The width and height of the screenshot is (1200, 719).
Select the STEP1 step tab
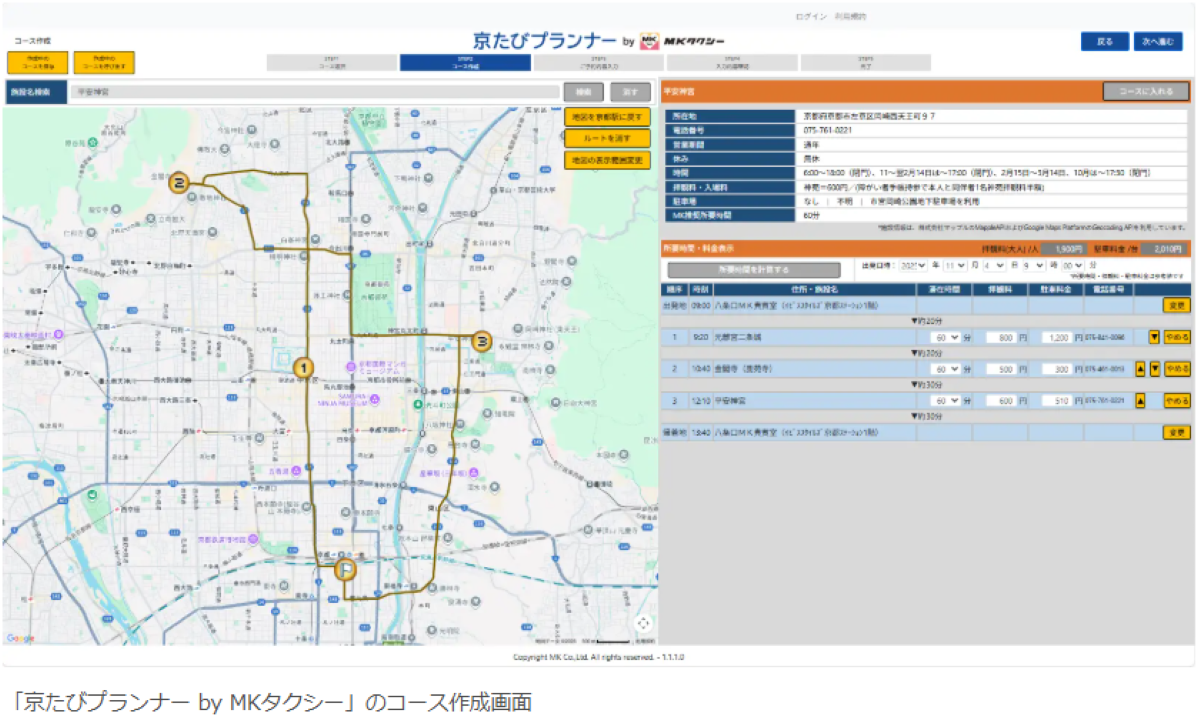point(332,63)
